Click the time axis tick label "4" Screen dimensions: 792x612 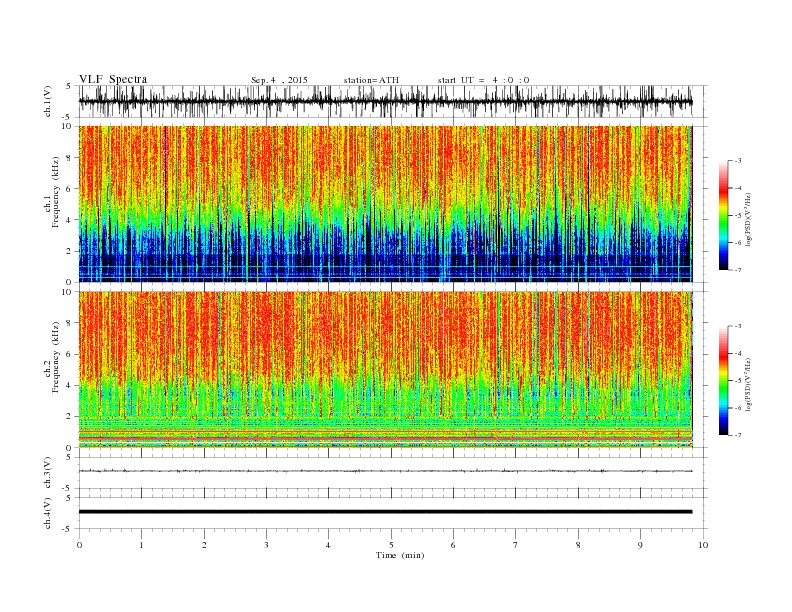coord(328,545)
